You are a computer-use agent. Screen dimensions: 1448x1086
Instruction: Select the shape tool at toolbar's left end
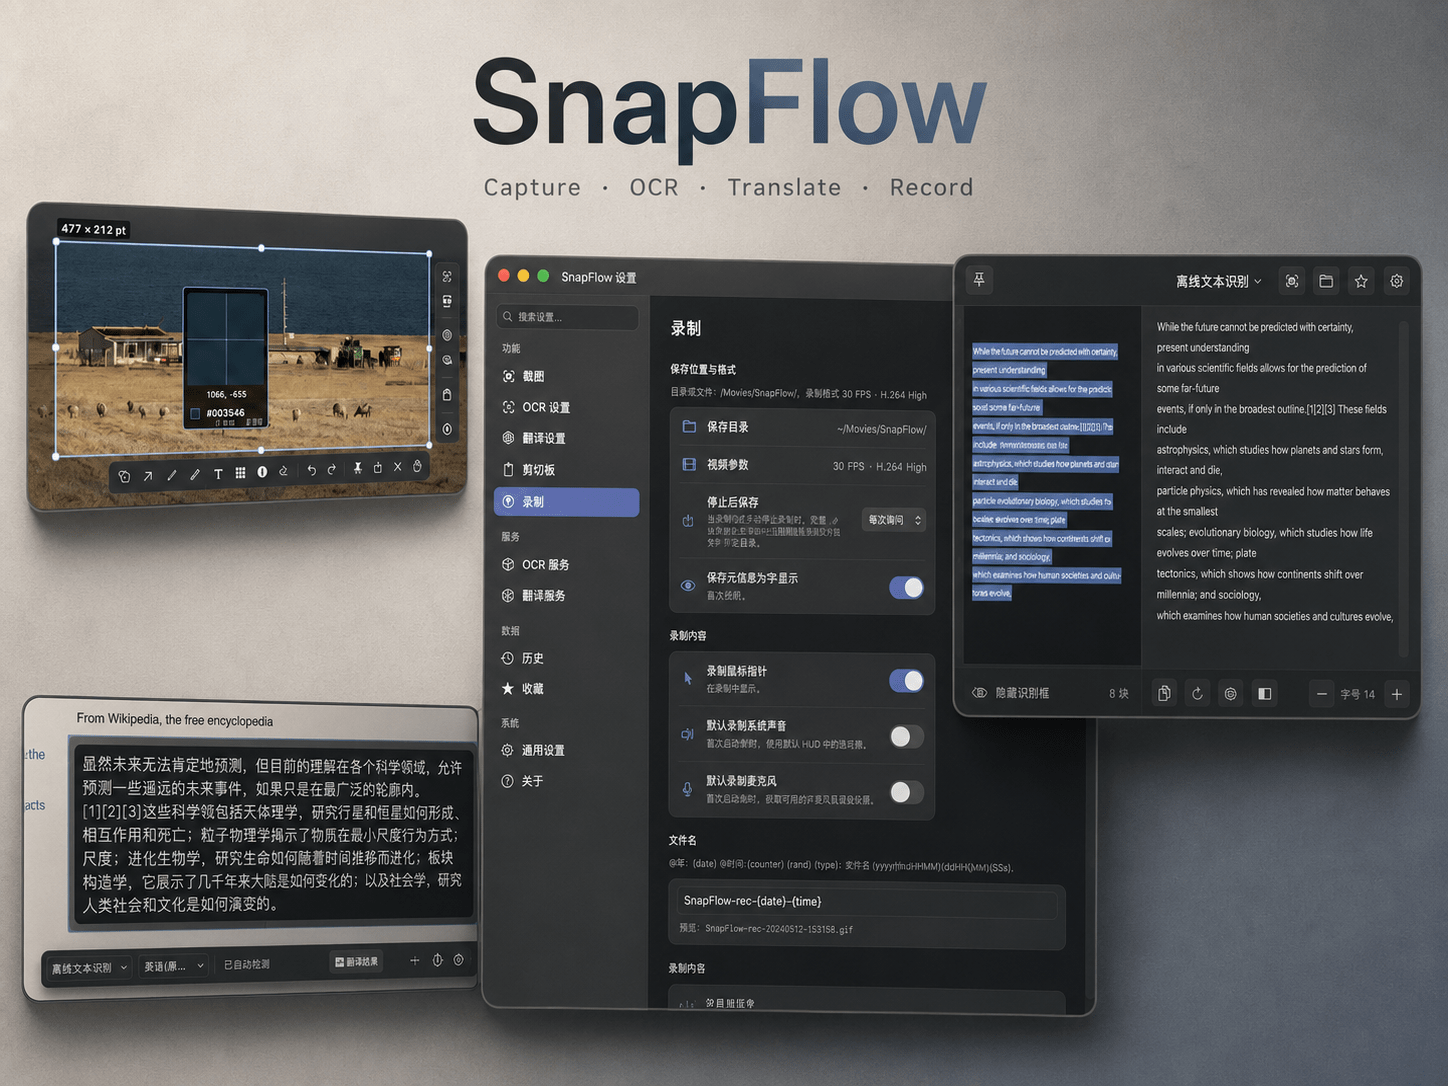pyautogui.click(x=124, y=476)
